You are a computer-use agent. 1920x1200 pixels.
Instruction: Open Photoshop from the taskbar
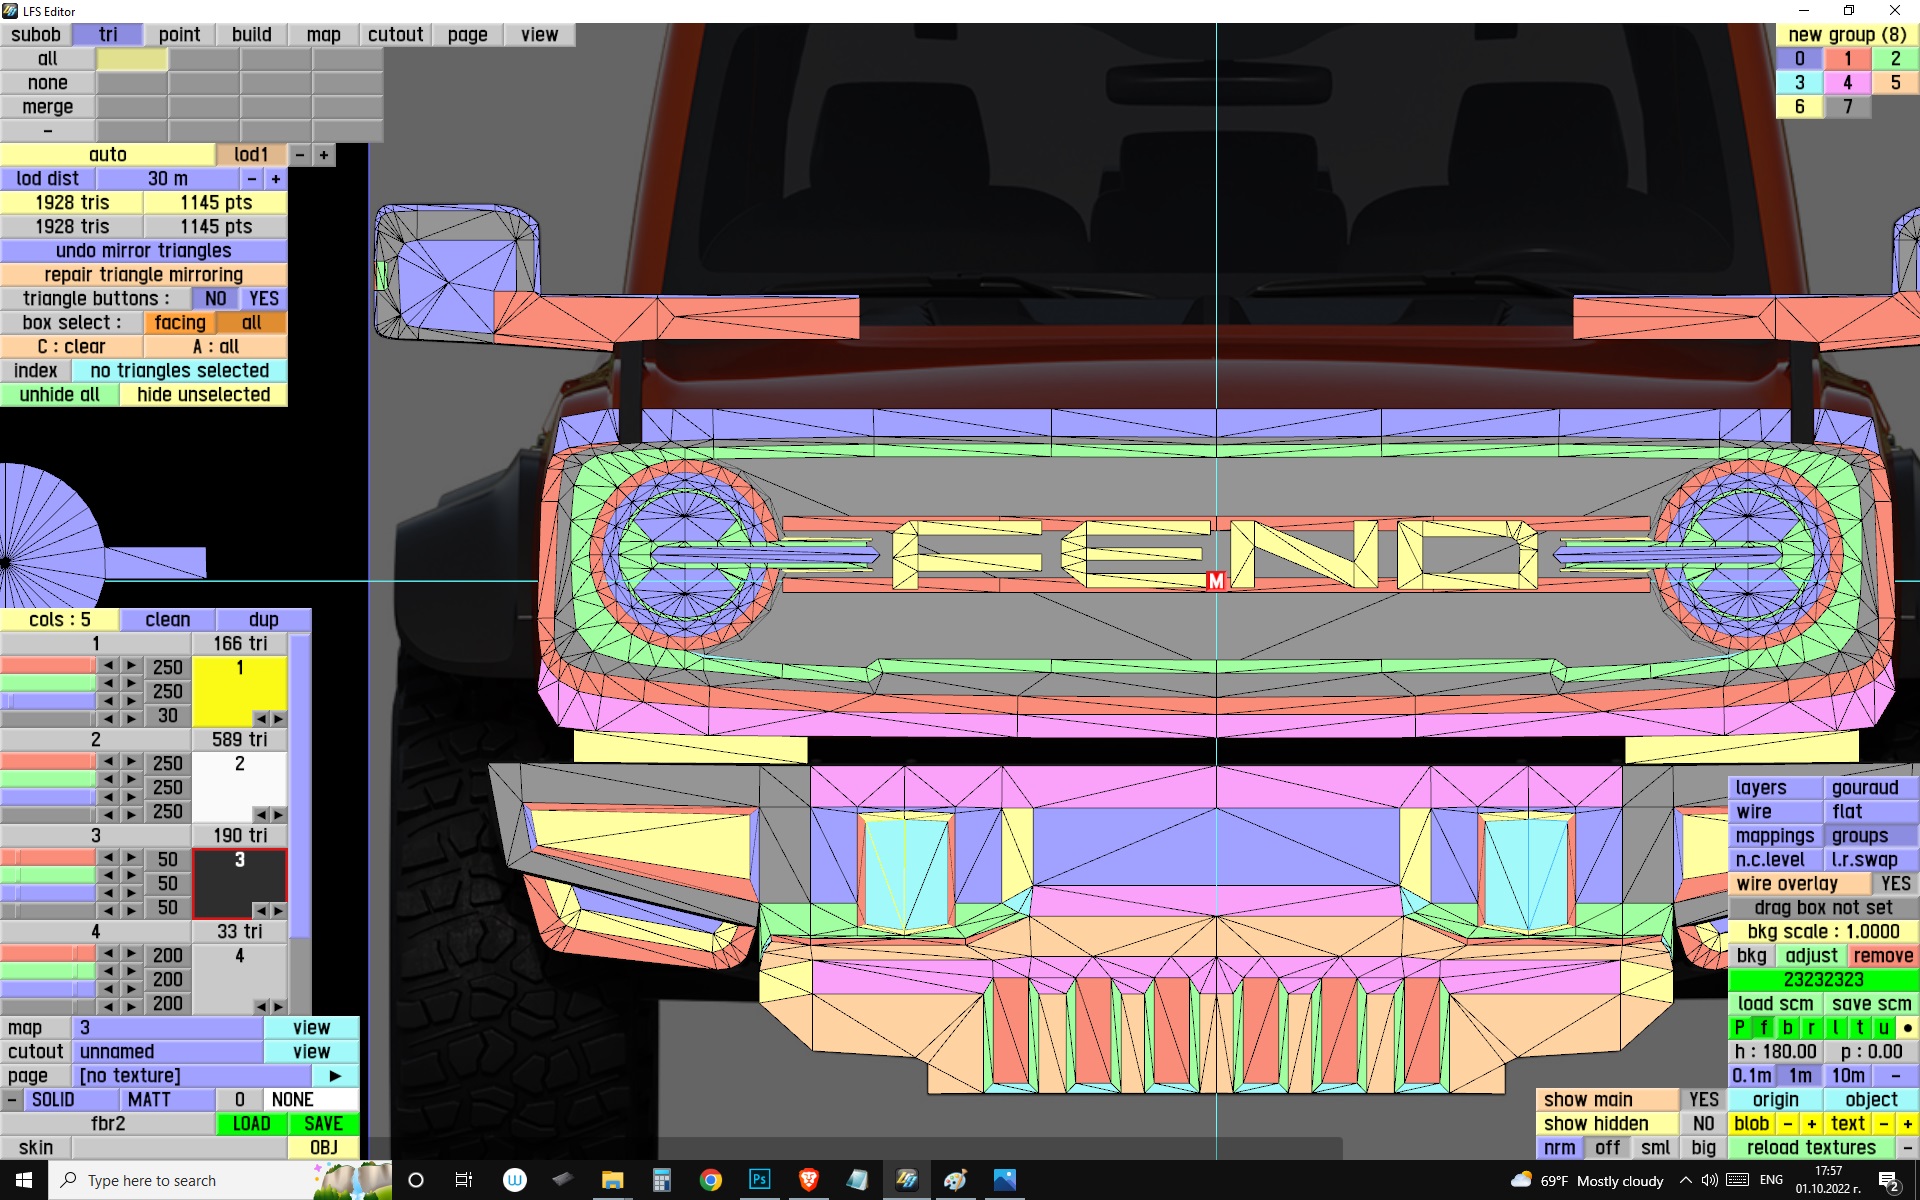[x=759, y=1180]
